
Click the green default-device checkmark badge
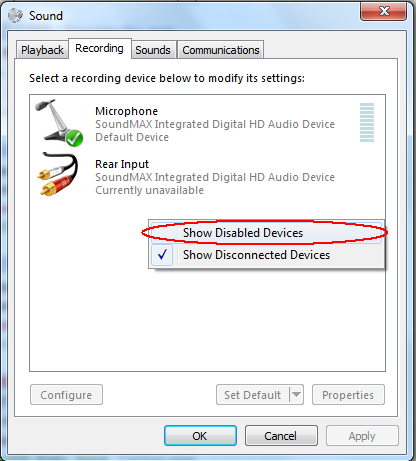[74, 138]
